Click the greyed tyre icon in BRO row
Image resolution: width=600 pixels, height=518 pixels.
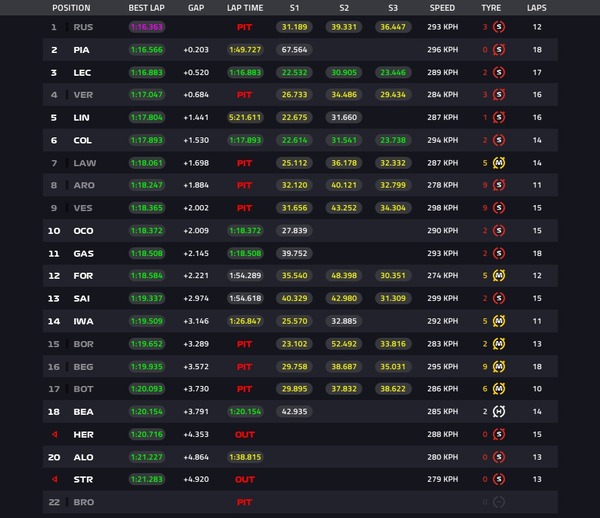499,502
